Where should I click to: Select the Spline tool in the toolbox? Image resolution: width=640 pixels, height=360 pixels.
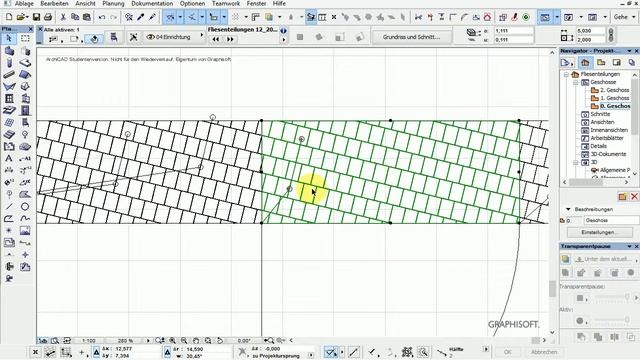(25, 218)
